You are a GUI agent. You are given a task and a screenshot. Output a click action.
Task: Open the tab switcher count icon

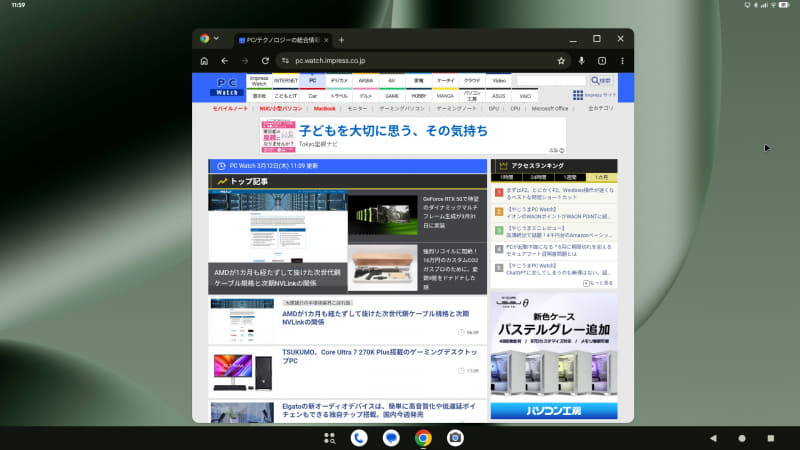[x=602, y=61]
